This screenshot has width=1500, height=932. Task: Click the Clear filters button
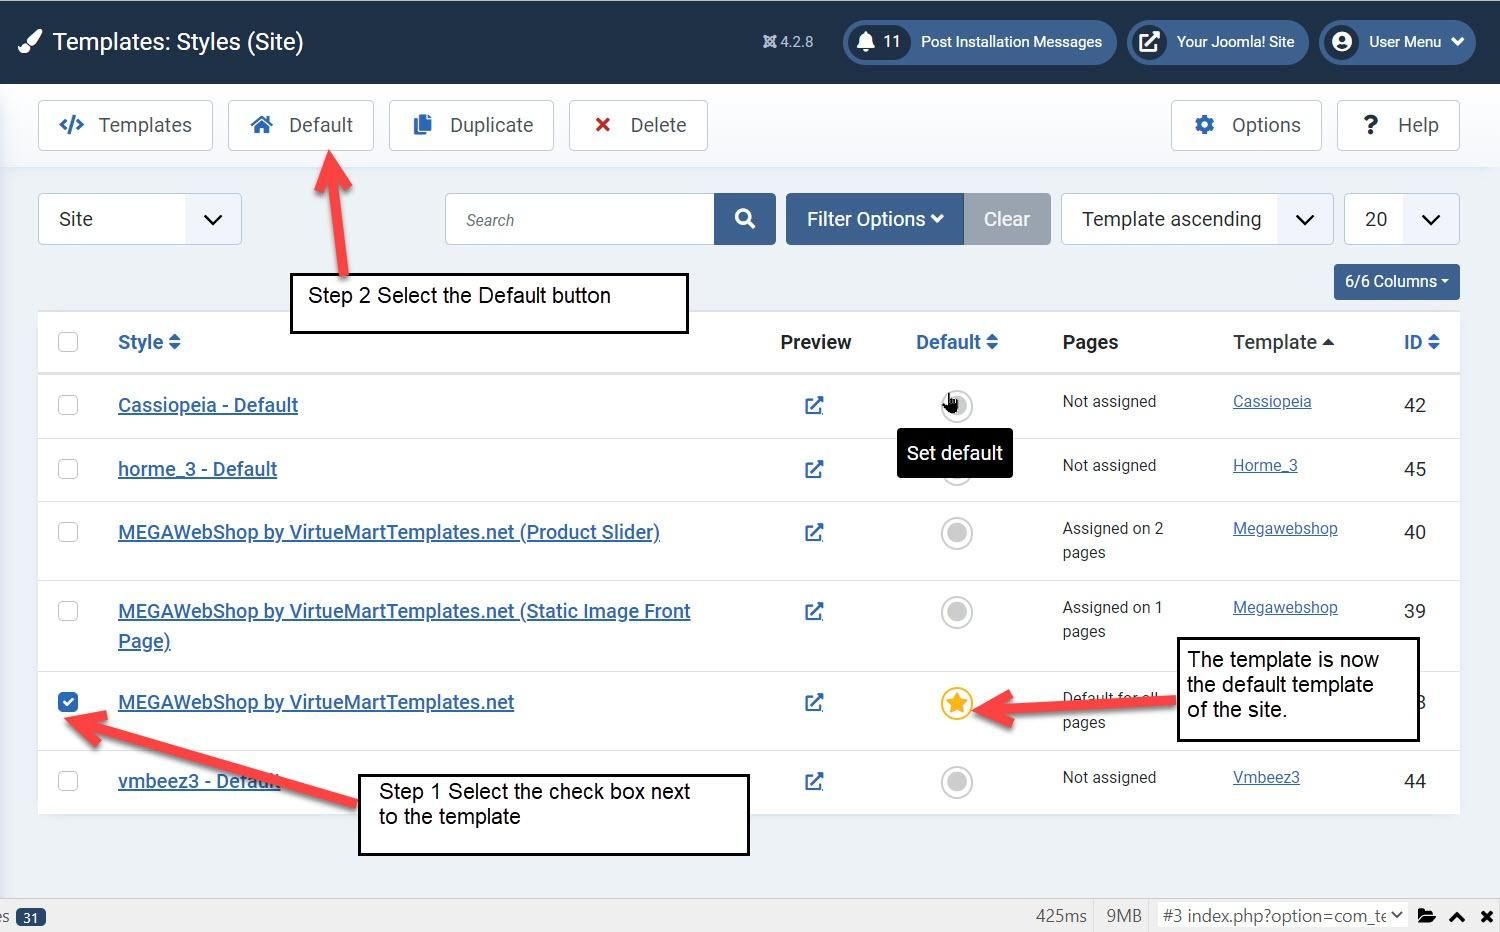pos(1007,219)
